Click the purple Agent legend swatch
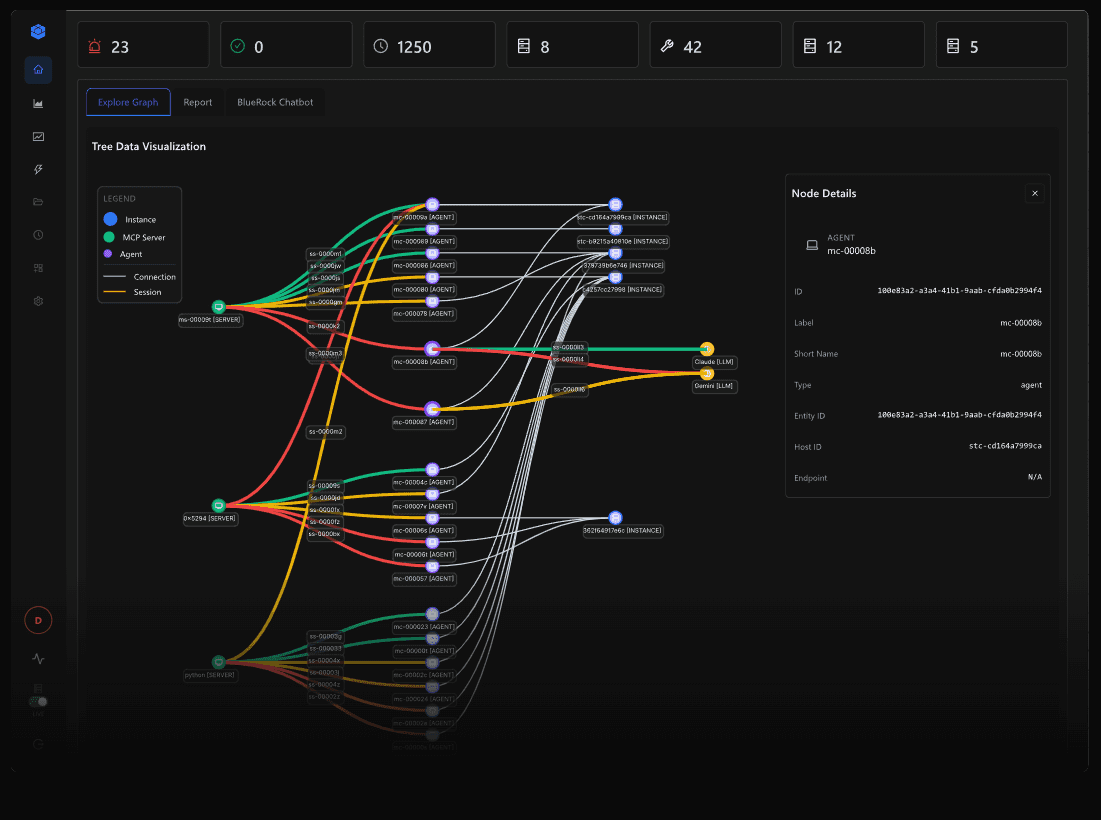The width and height of the screenshot is (1101, 820). (x=108, y=253)
